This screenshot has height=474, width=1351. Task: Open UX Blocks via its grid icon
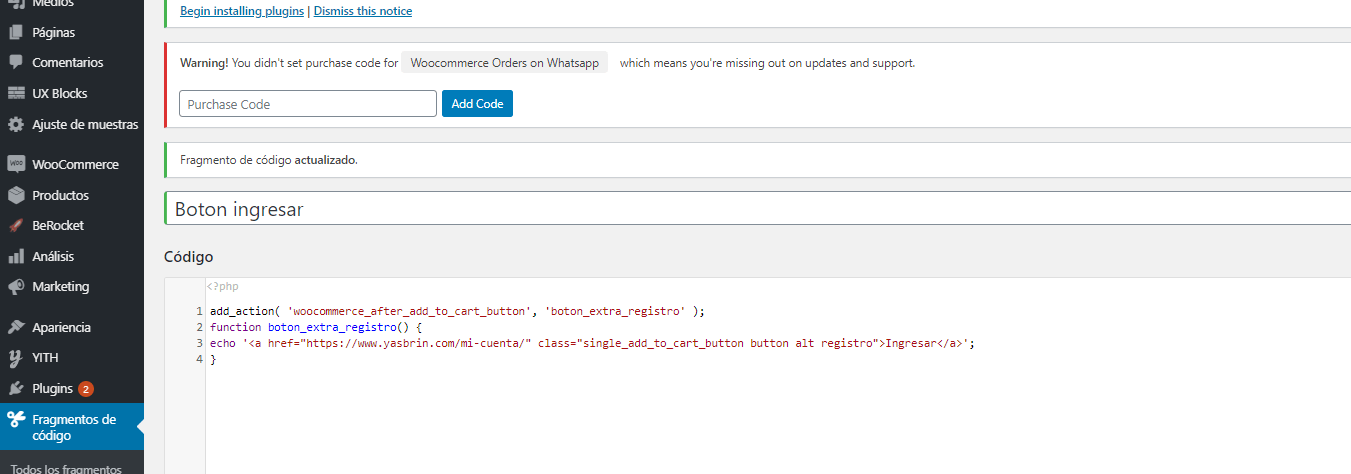point(16,93)
